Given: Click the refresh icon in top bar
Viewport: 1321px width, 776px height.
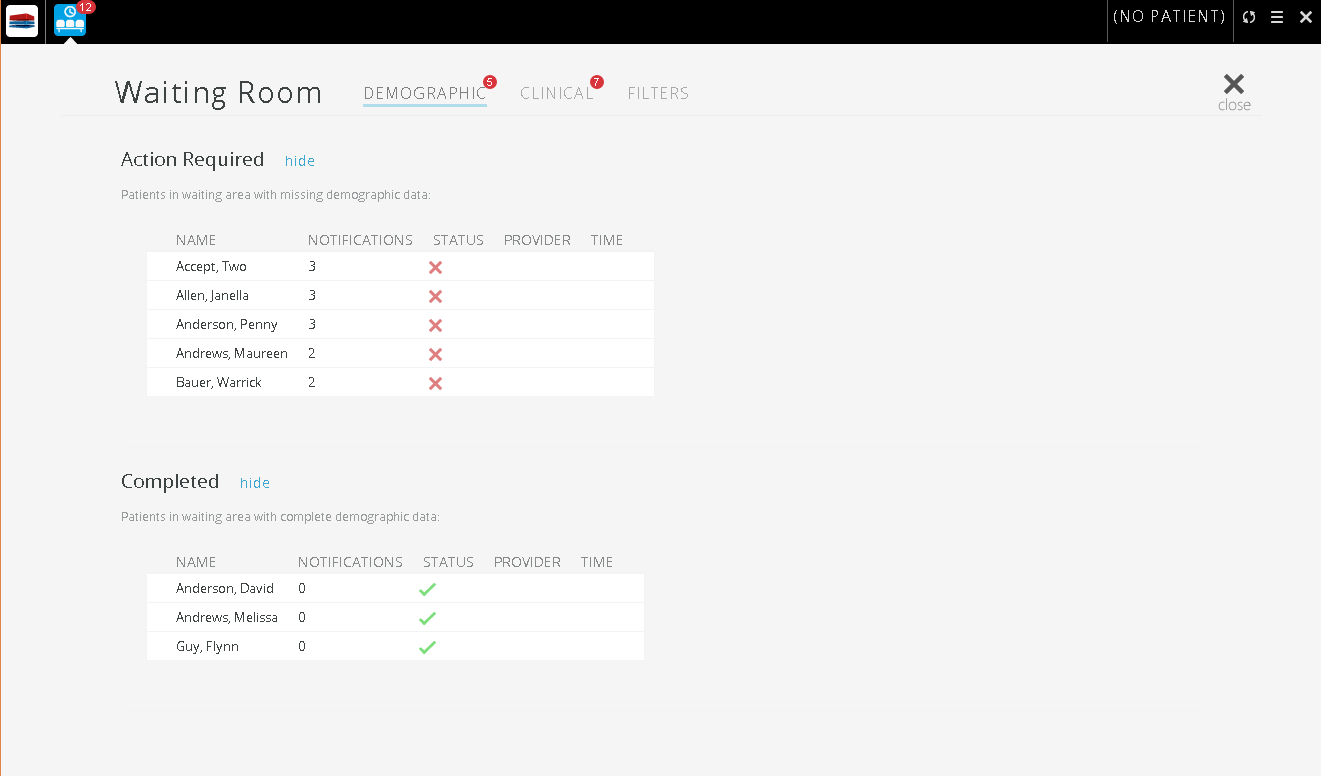Looking at the screenshot, I should (x=1249, y=17).
